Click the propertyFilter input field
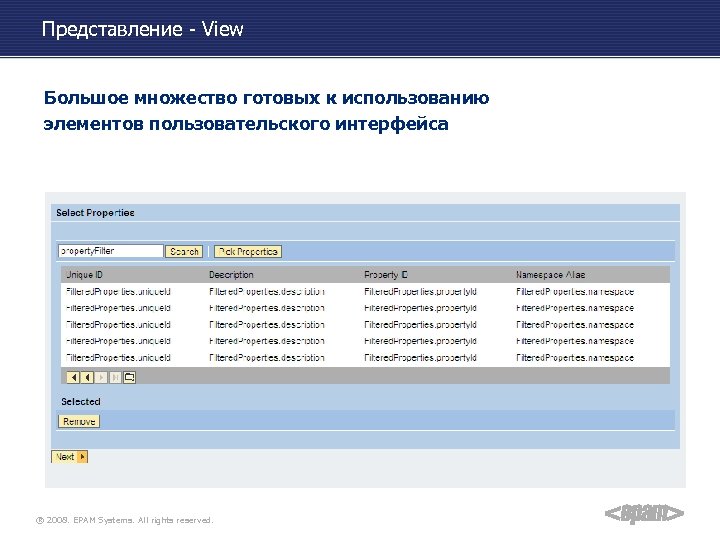 pos(111,251)
